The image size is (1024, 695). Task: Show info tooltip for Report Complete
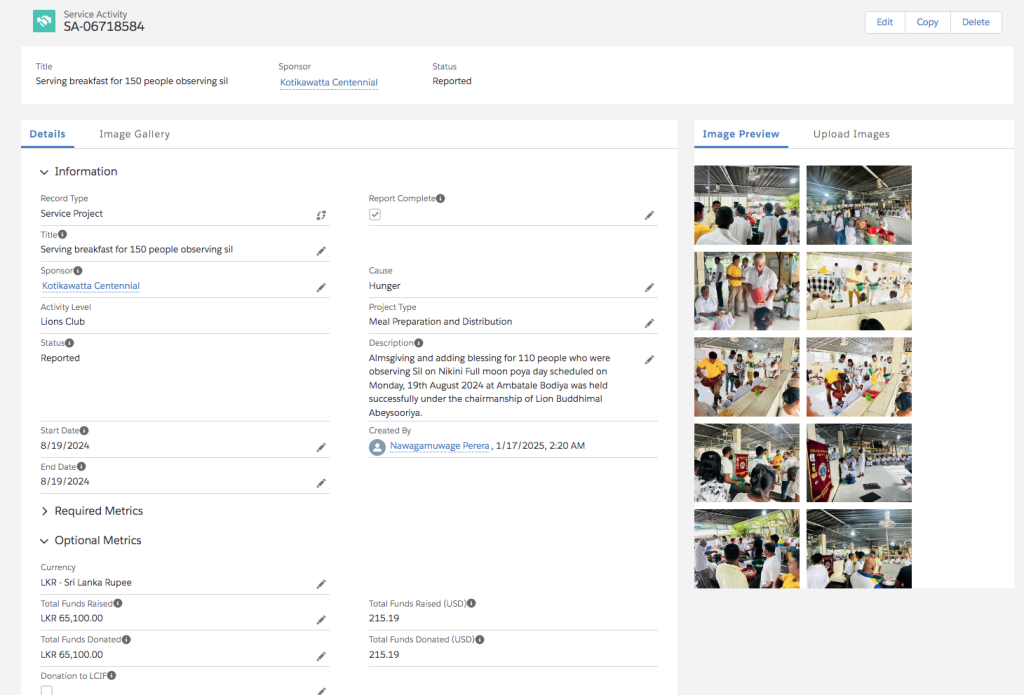[441, 199]
